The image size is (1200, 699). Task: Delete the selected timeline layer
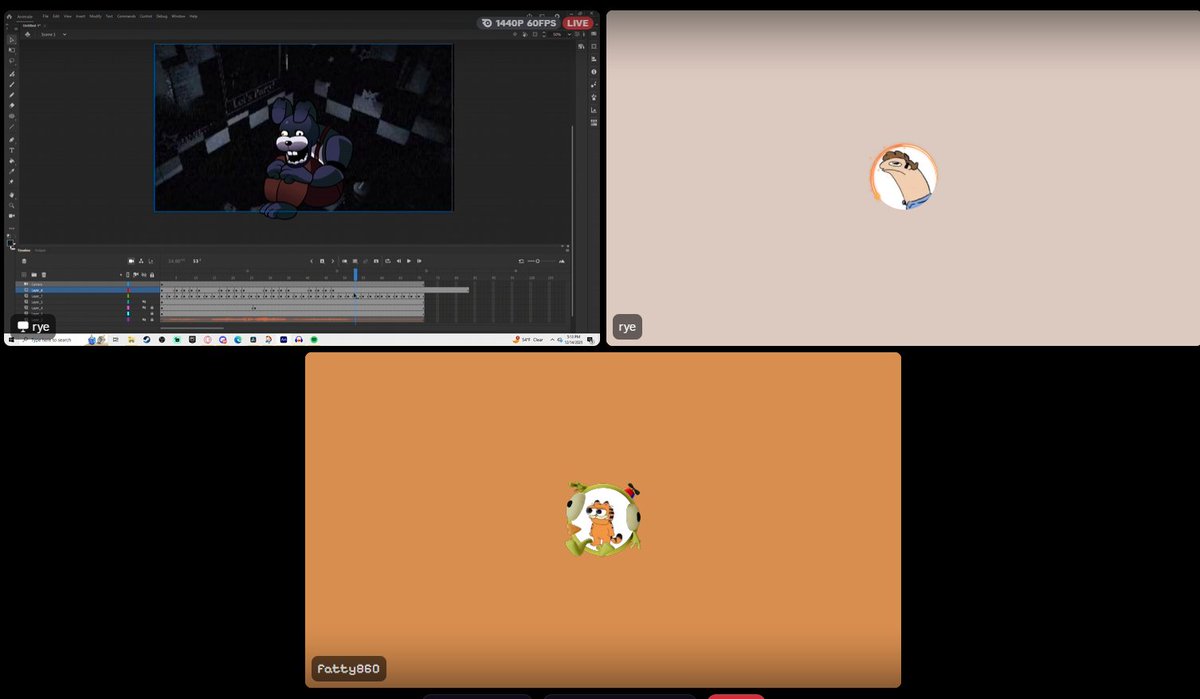point(44,275)
